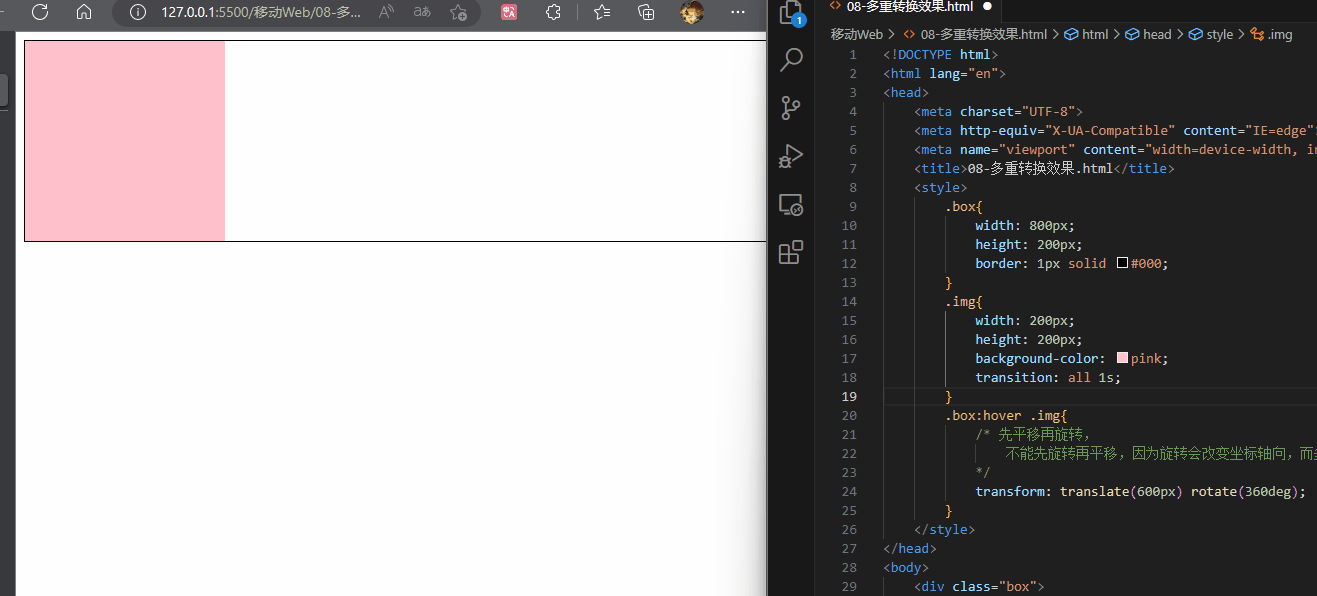
Task: Click the read aloud icon in address bar
Action: [x=386, y=12]
